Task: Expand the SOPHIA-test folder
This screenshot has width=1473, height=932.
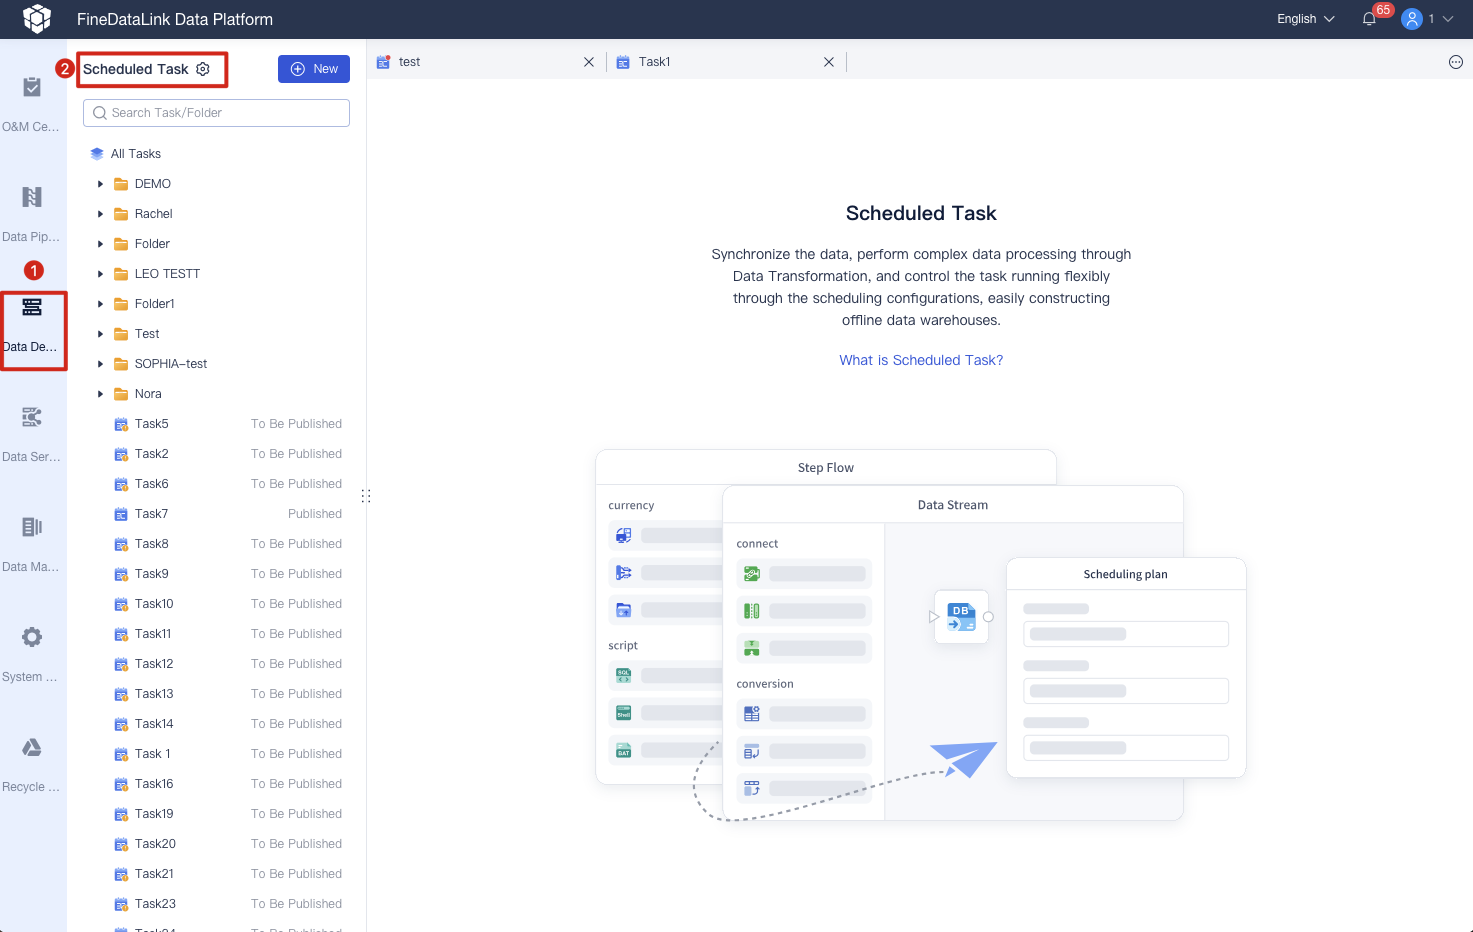Action: [x=100, y=364]
